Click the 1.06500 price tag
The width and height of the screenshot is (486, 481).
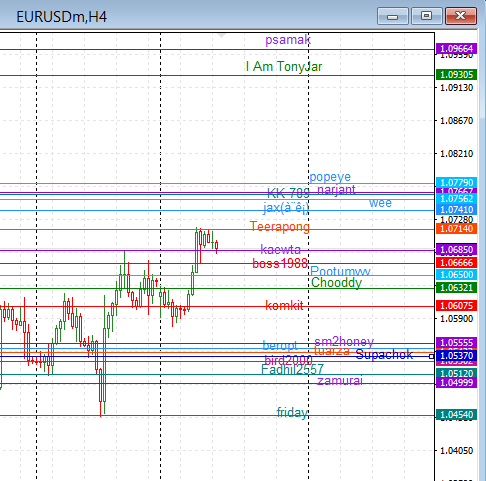point(456,275)
